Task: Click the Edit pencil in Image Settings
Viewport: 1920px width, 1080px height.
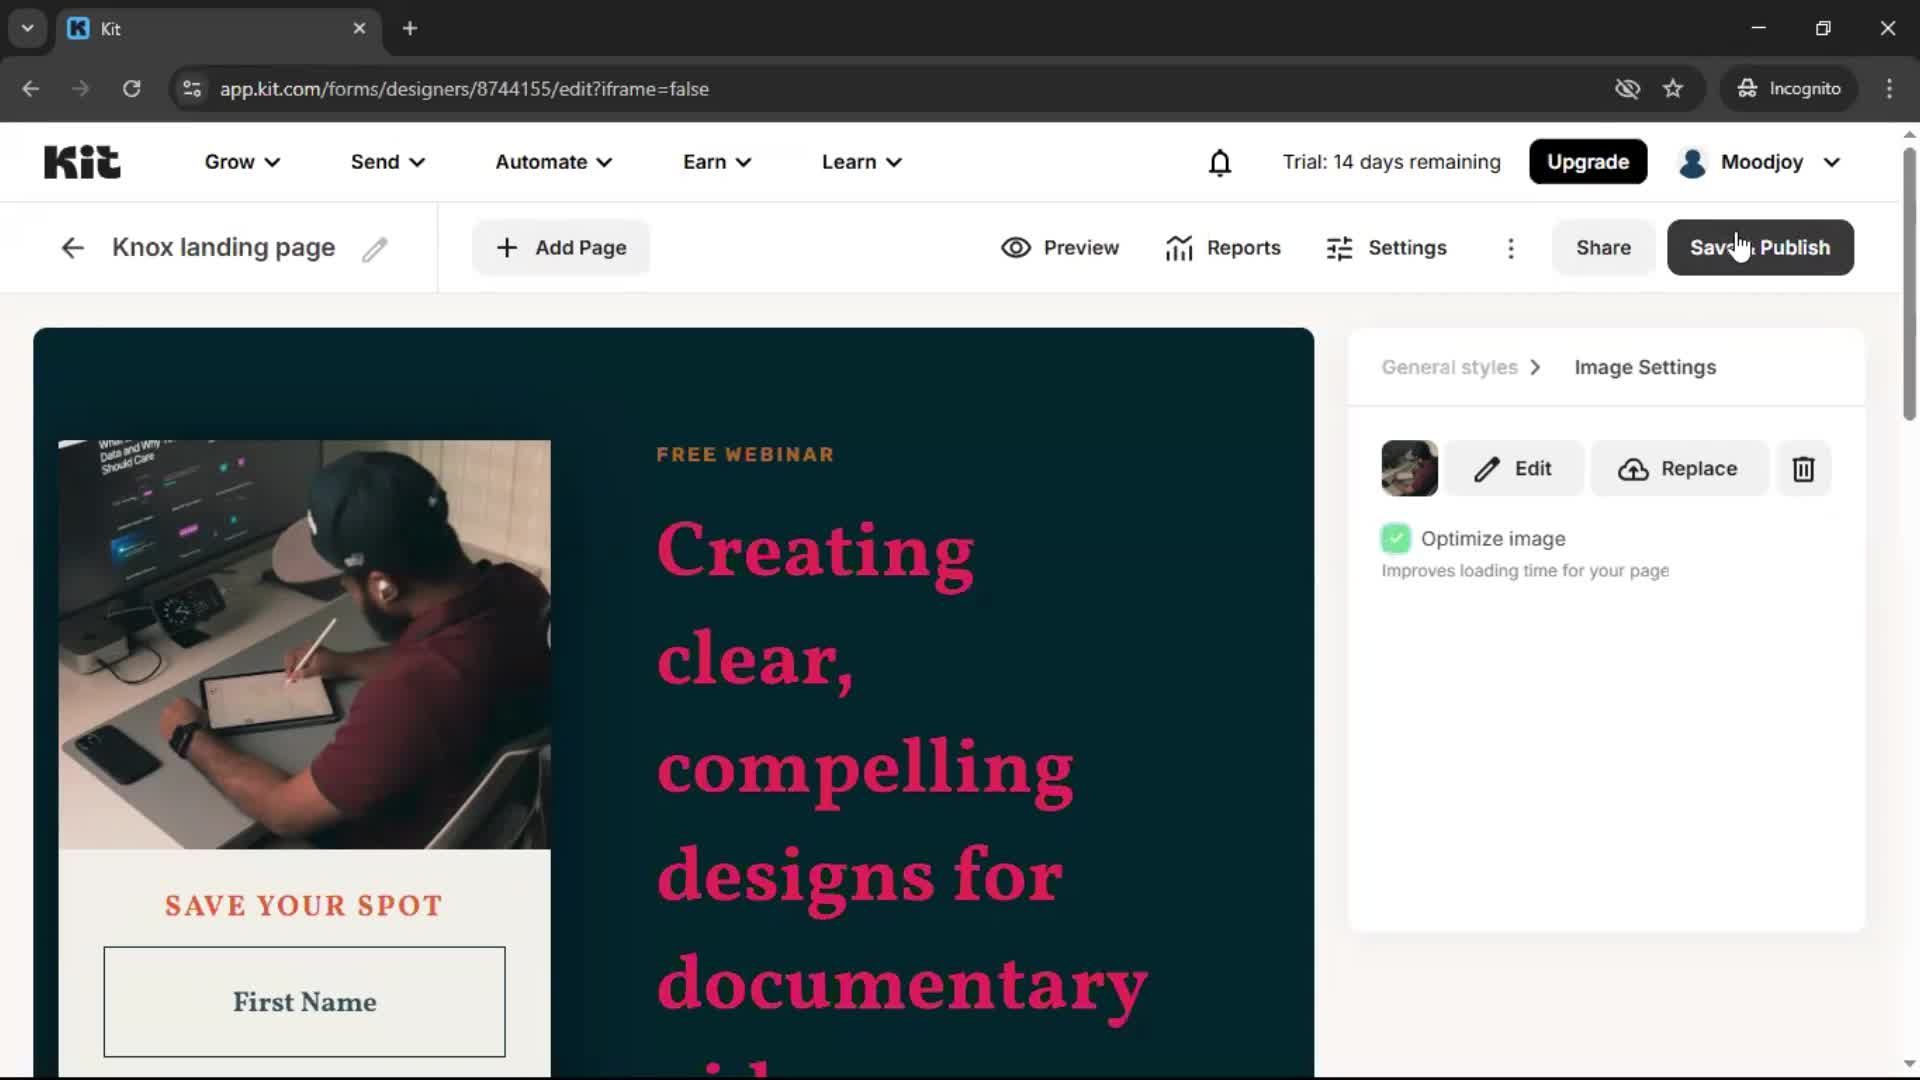Action: pyautogui.click(x=1513, y=468)
